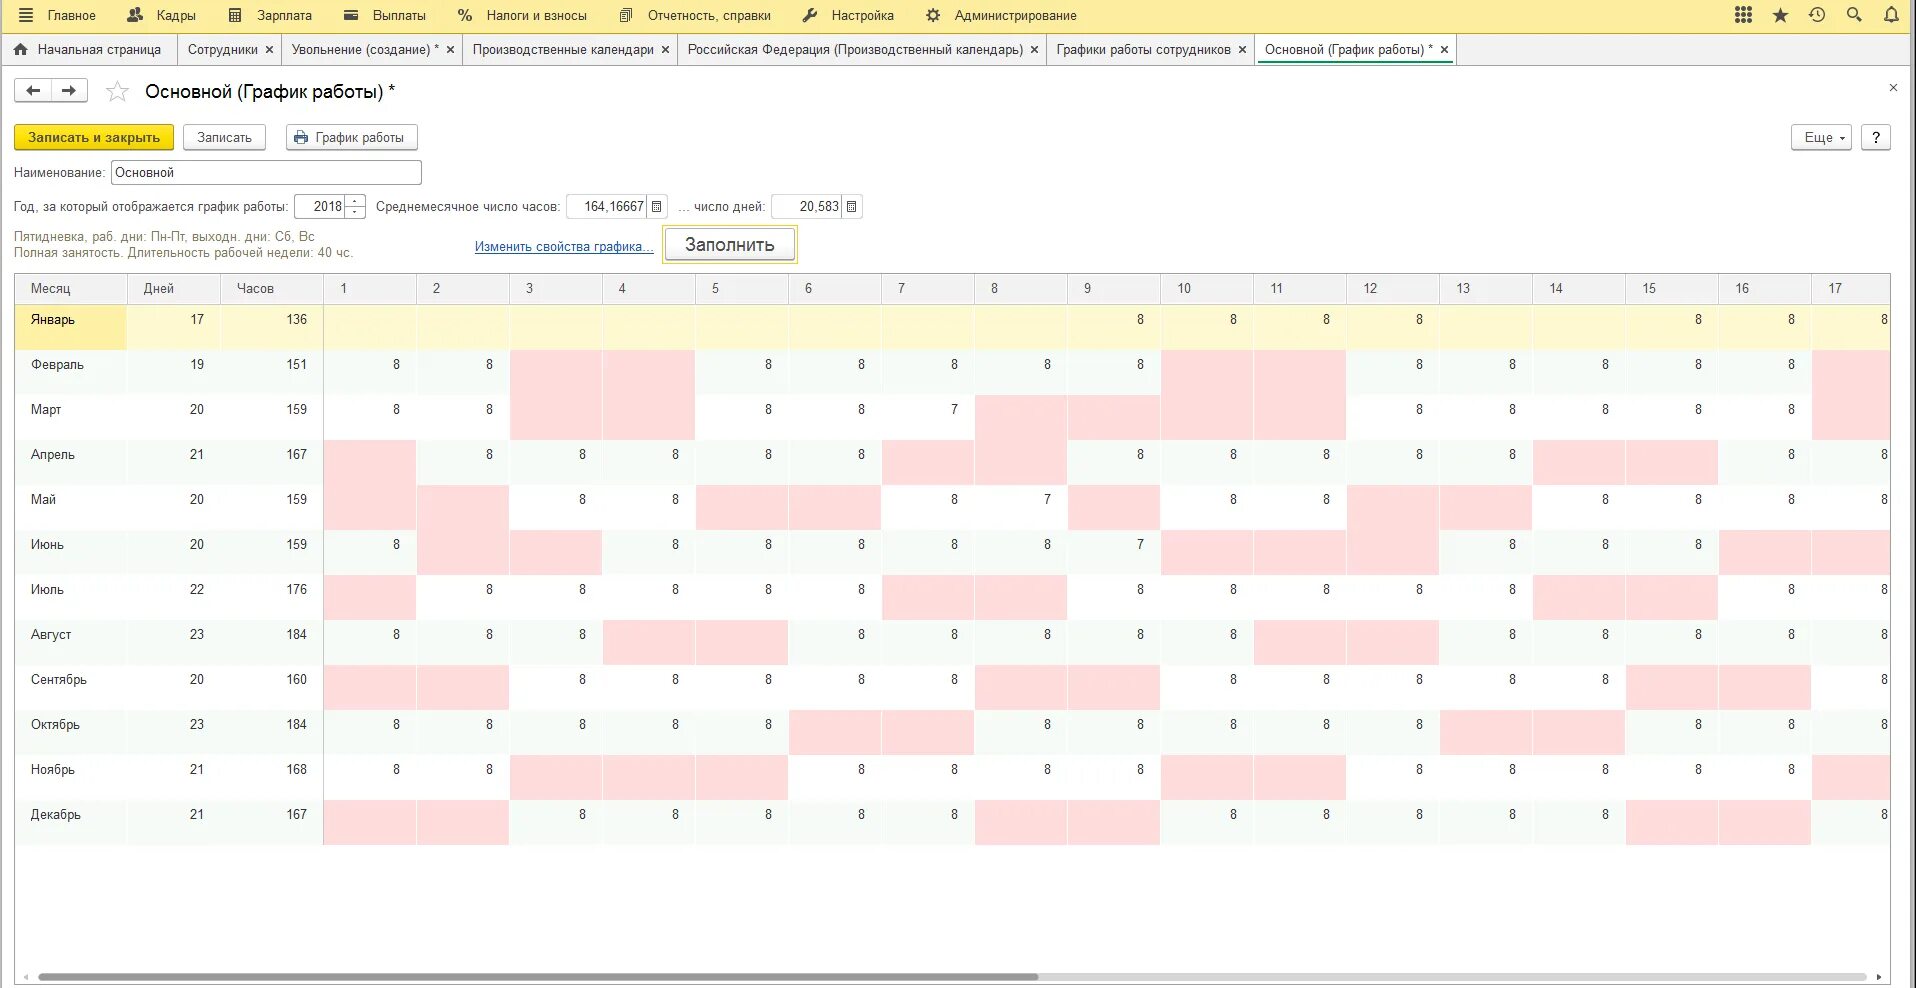Open calculator for average number of days
The height and width of the screenshot is (988, 1916).
(852, 207)
